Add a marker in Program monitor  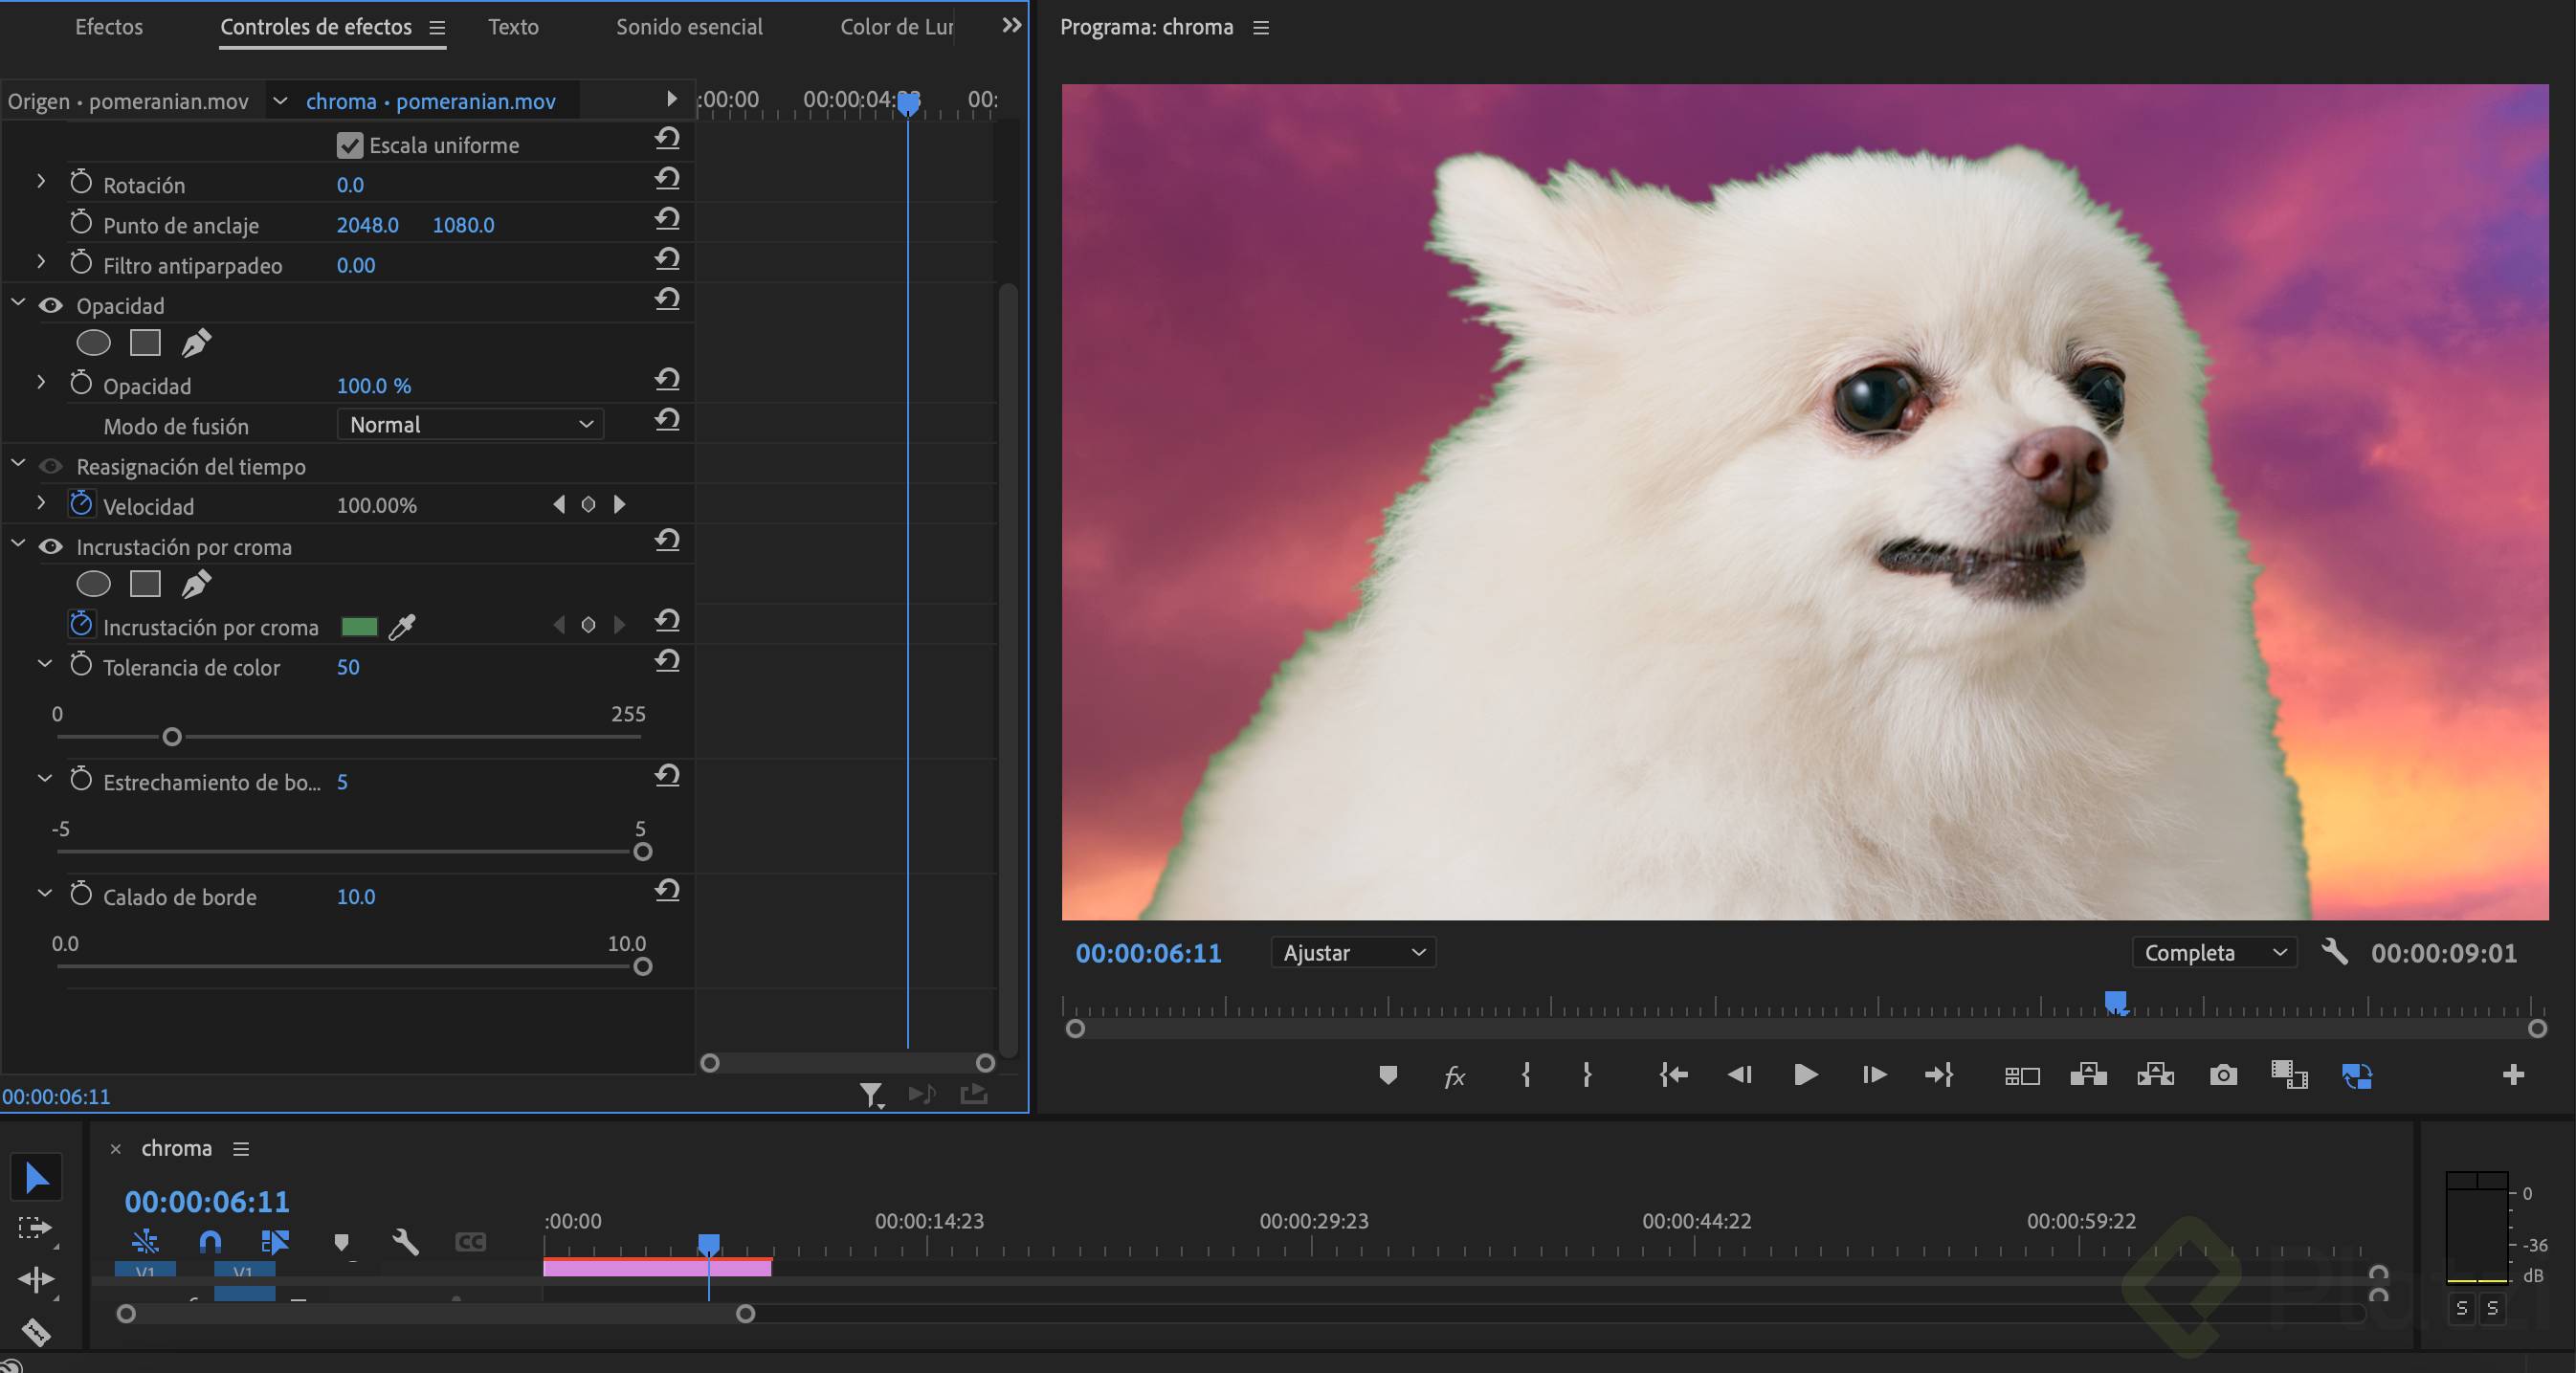click(x=1387, y=1075)
